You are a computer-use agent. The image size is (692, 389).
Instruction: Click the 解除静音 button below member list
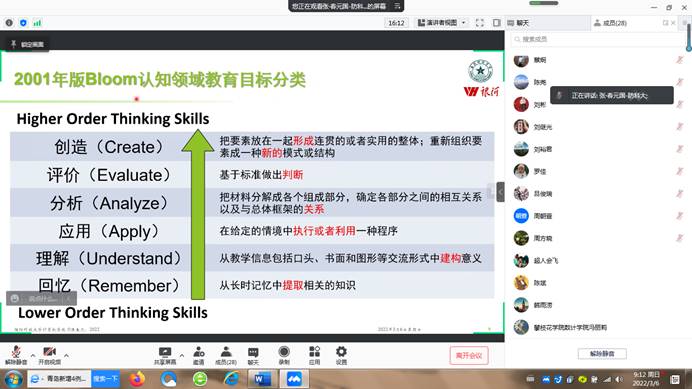(602, 354)
